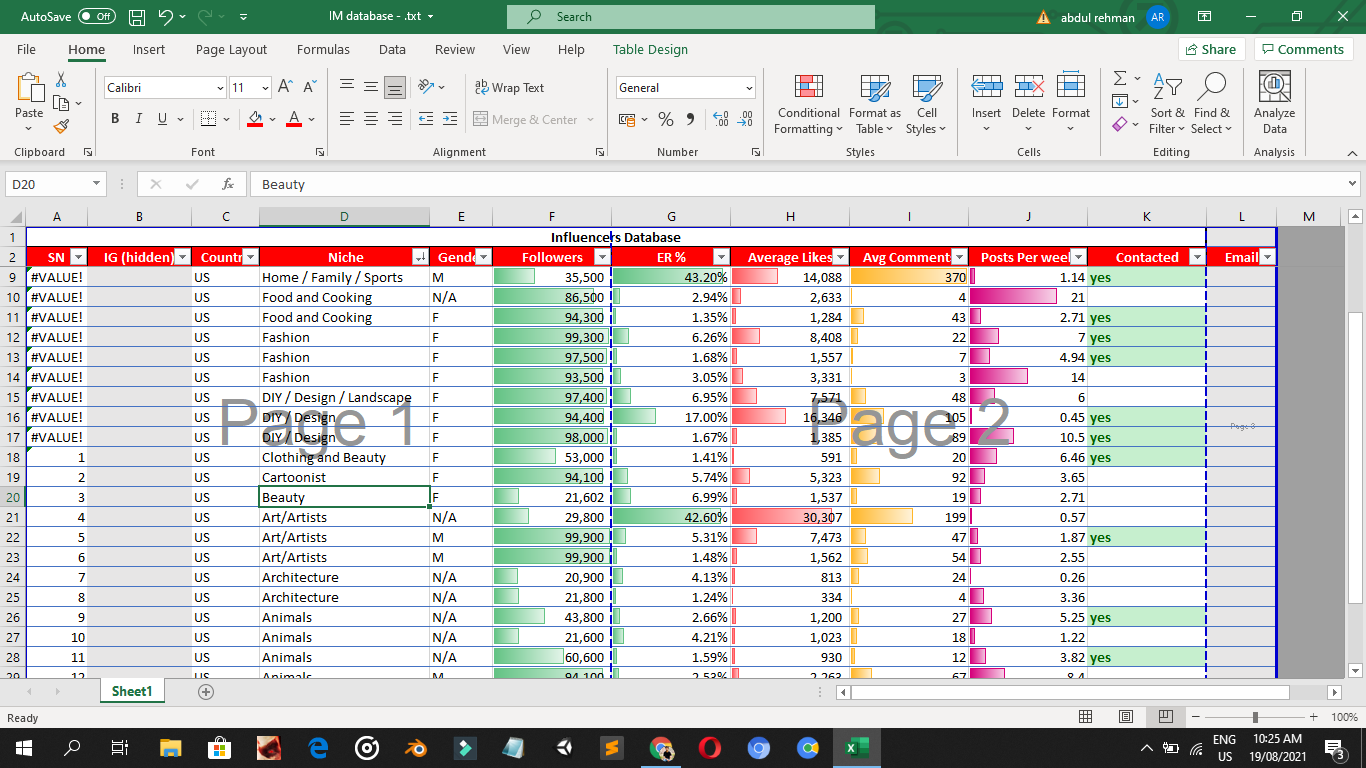Toggle Wrap Text for the cell
This screenshot has width=1366, height=768.
pos(509,88)
